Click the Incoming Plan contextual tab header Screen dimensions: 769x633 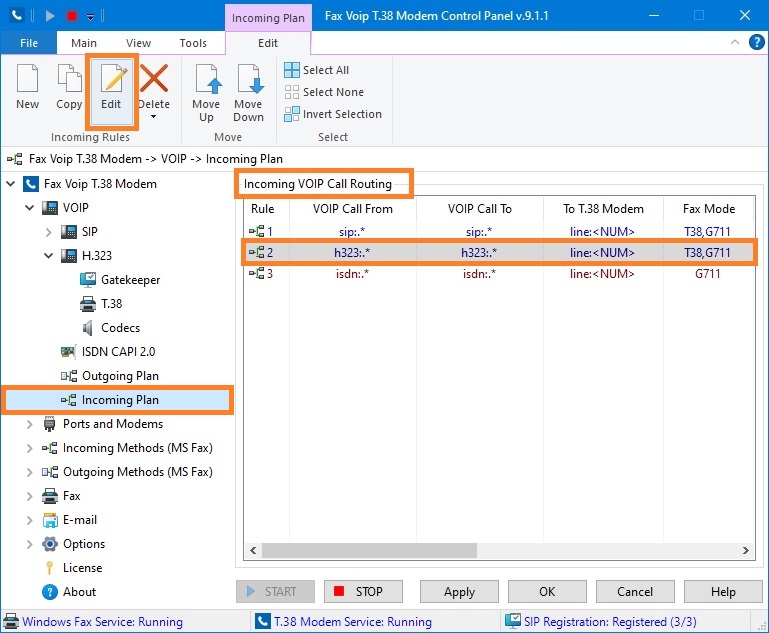click(268, 18)
